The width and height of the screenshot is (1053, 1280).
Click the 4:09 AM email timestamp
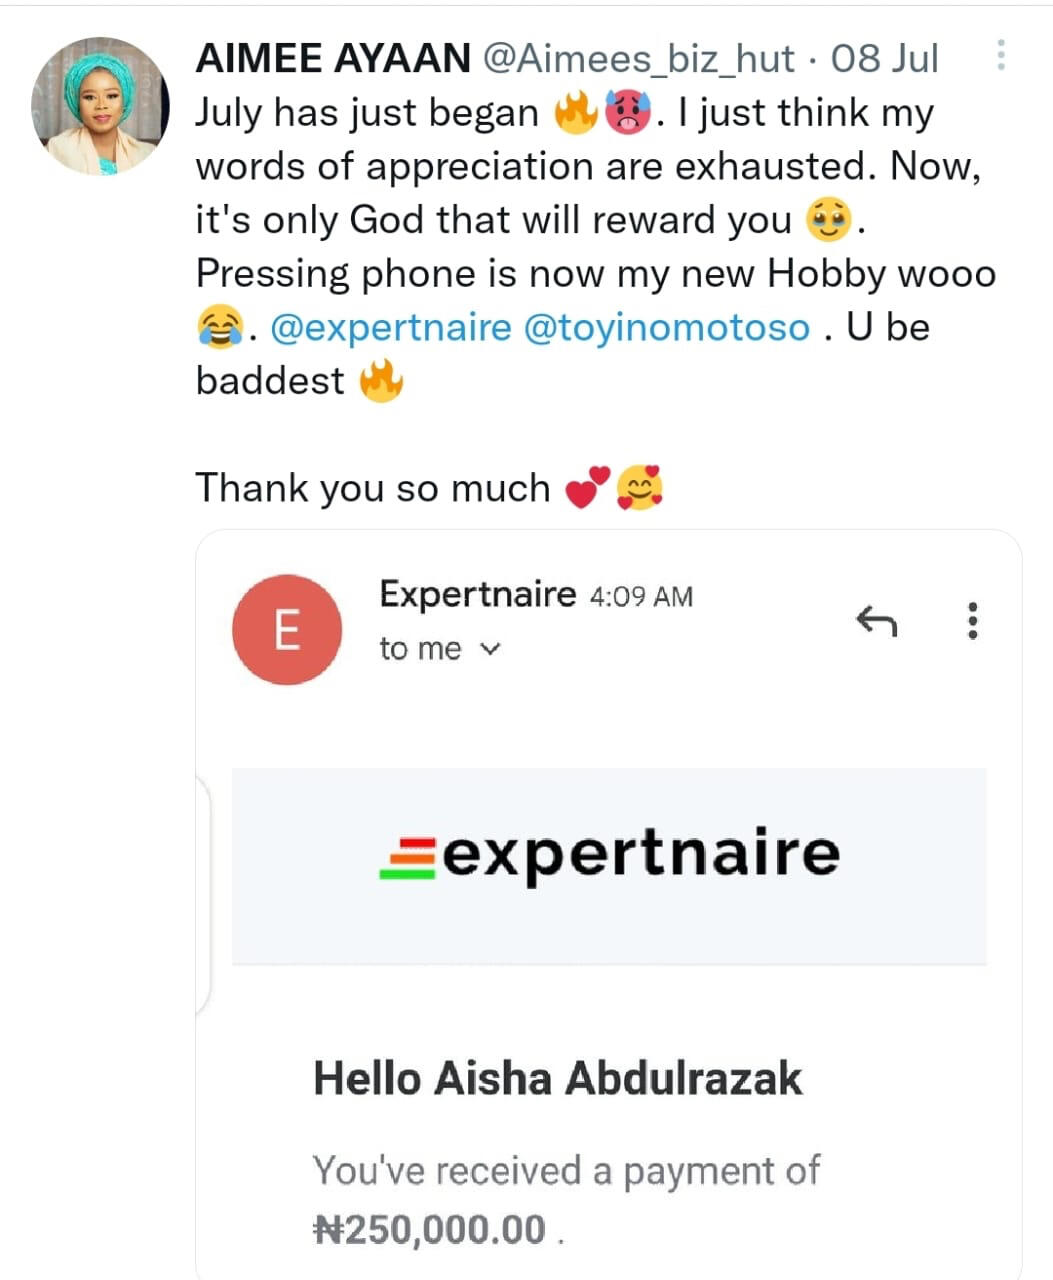(x=641, y=597)
